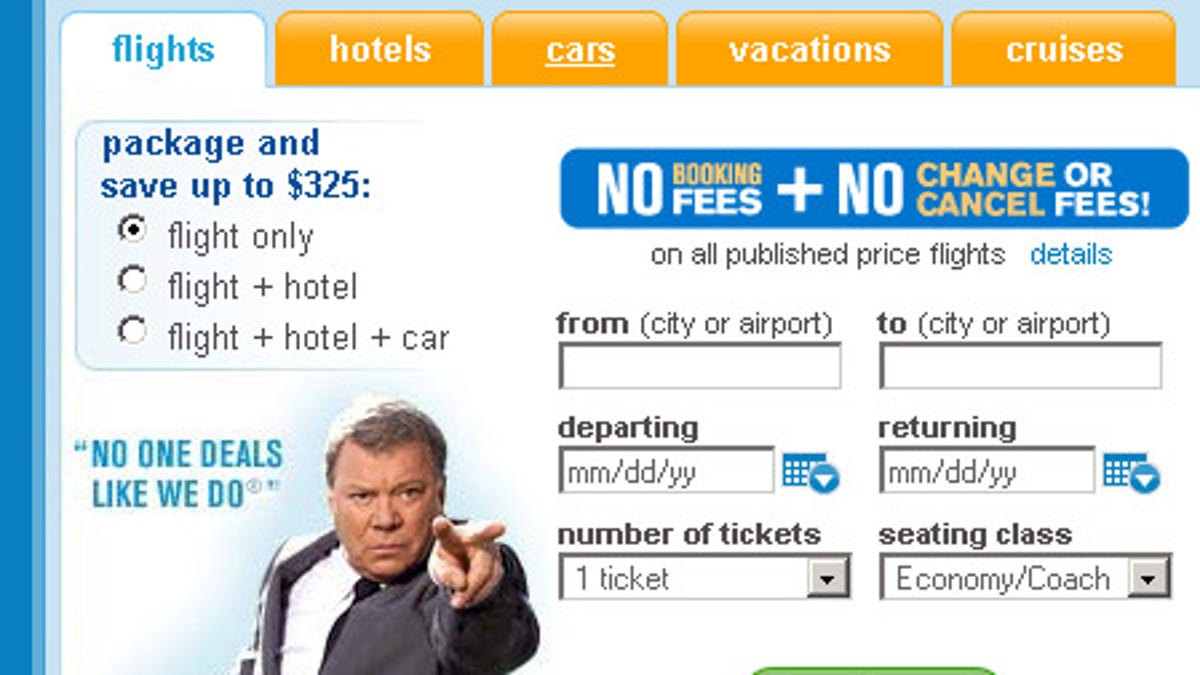Switch to the cruises tab
The width and height of the screenshot is (1200, 675).
[x=1064, y=49]
